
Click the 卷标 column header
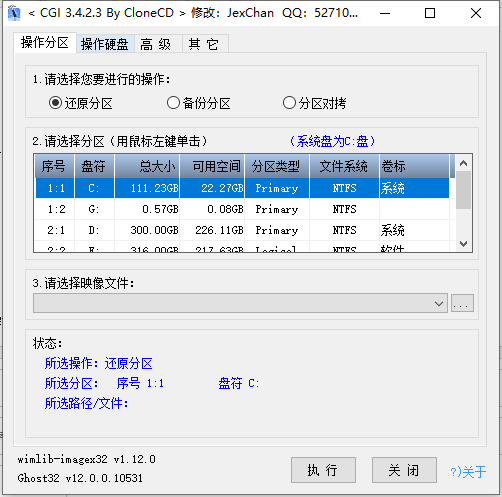tap(414, 166)
